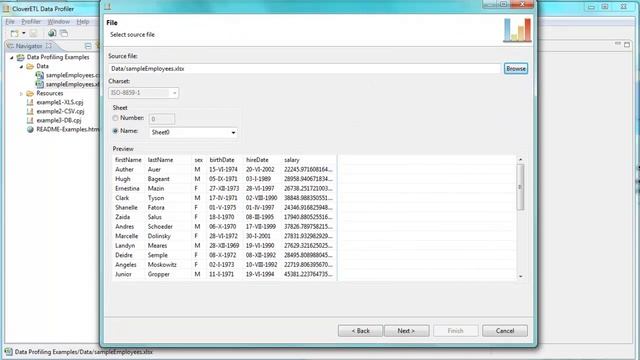This screenshot has width=640, height=360.
Task: Open the Sheet0 name dropdown
Action: pyautogui.click(x=233, y=133)
